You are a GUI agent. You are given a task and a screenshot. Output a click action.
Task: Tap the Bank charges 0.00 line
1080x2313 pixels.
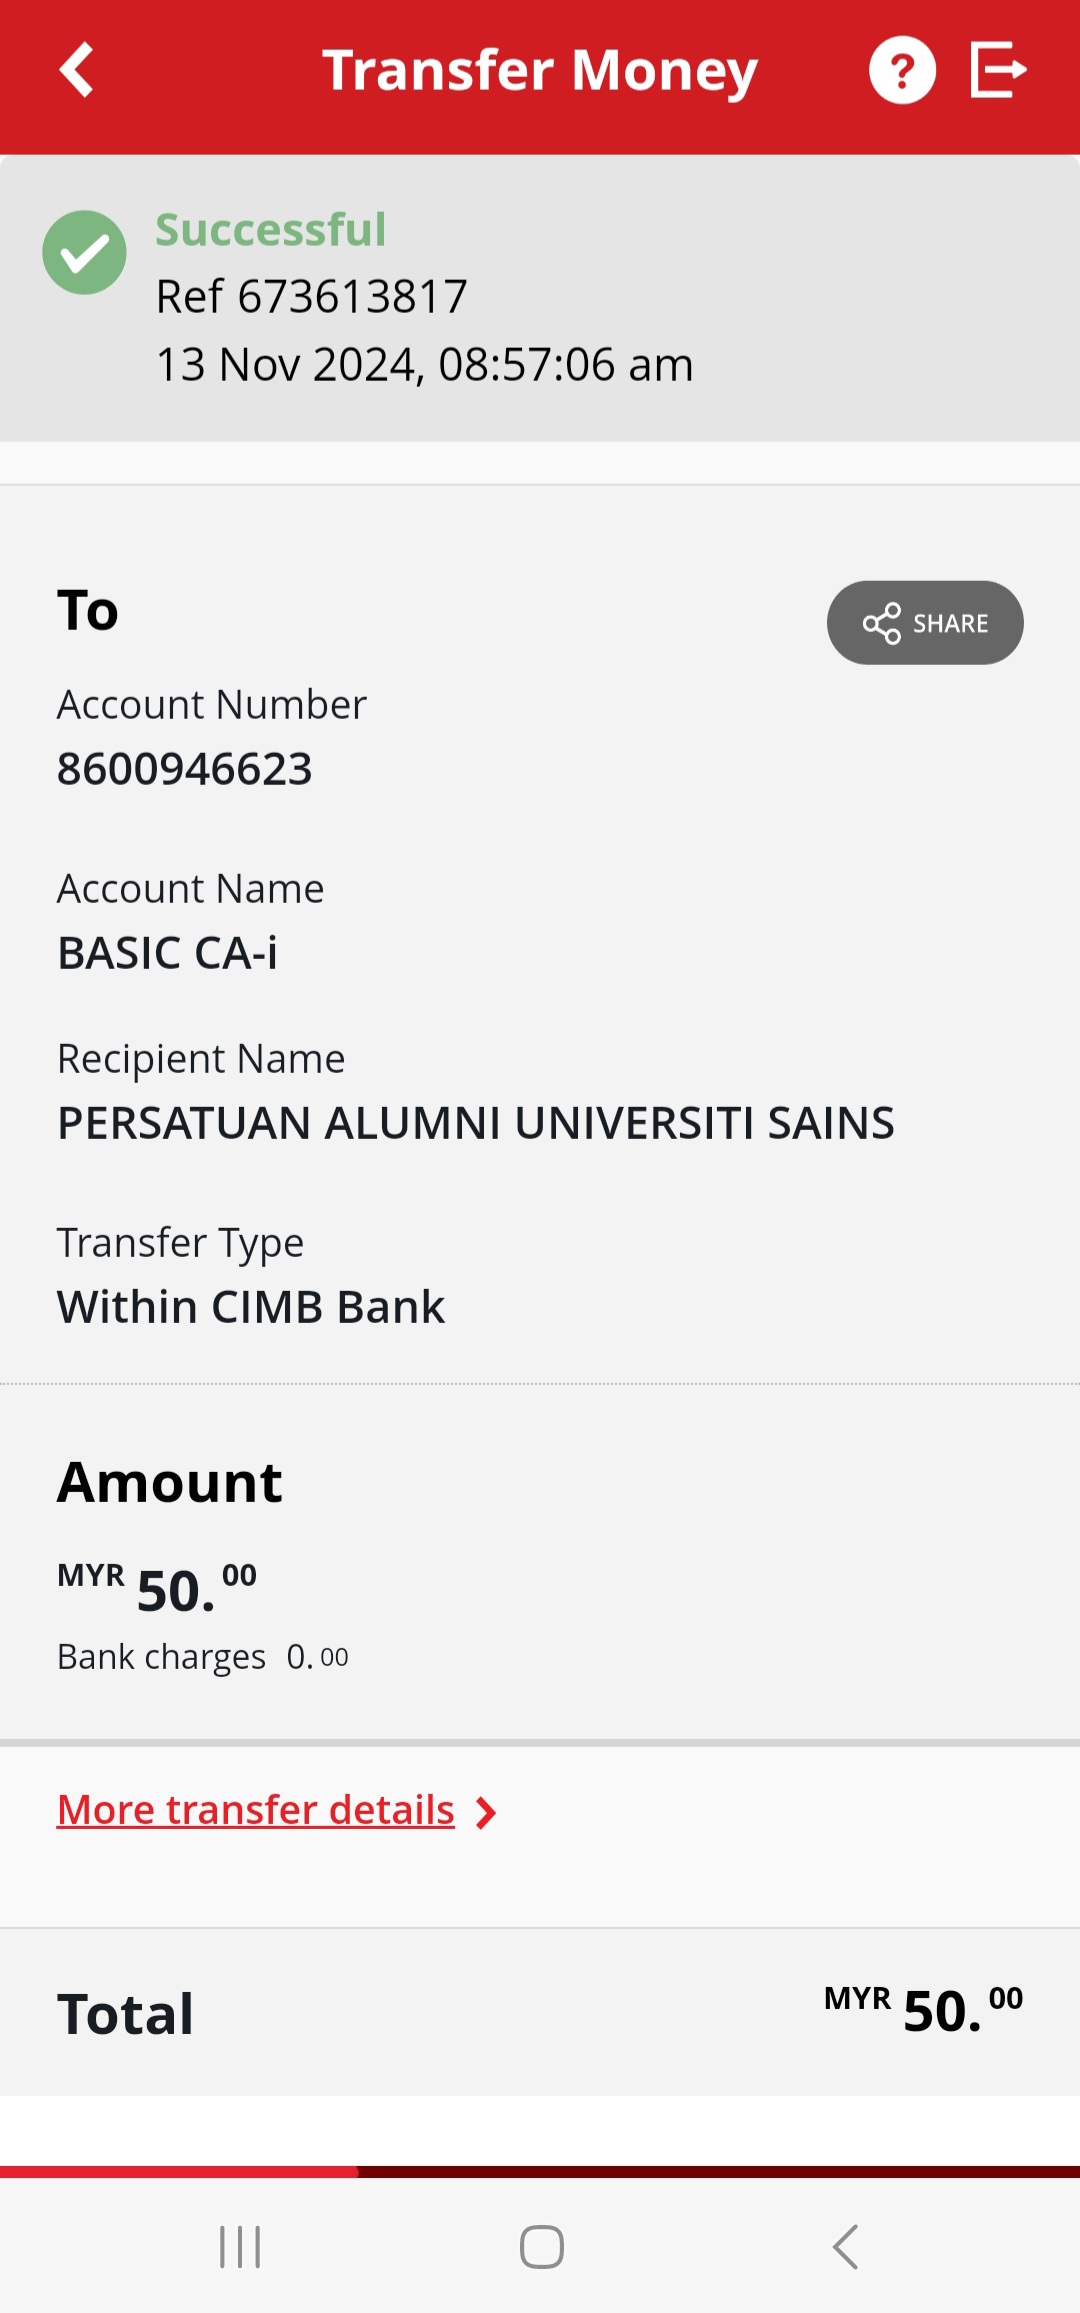(x=203, y=1657)
